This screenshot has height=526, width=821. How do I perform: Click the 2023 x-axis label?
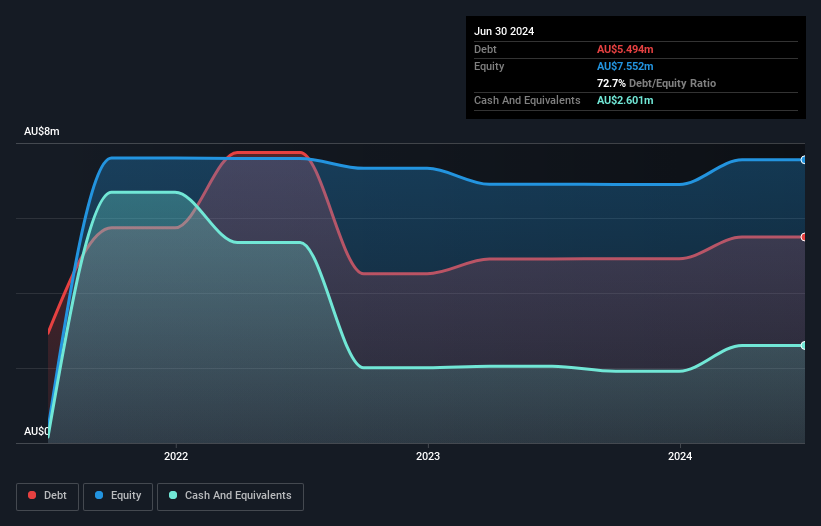tap(428, 456)
